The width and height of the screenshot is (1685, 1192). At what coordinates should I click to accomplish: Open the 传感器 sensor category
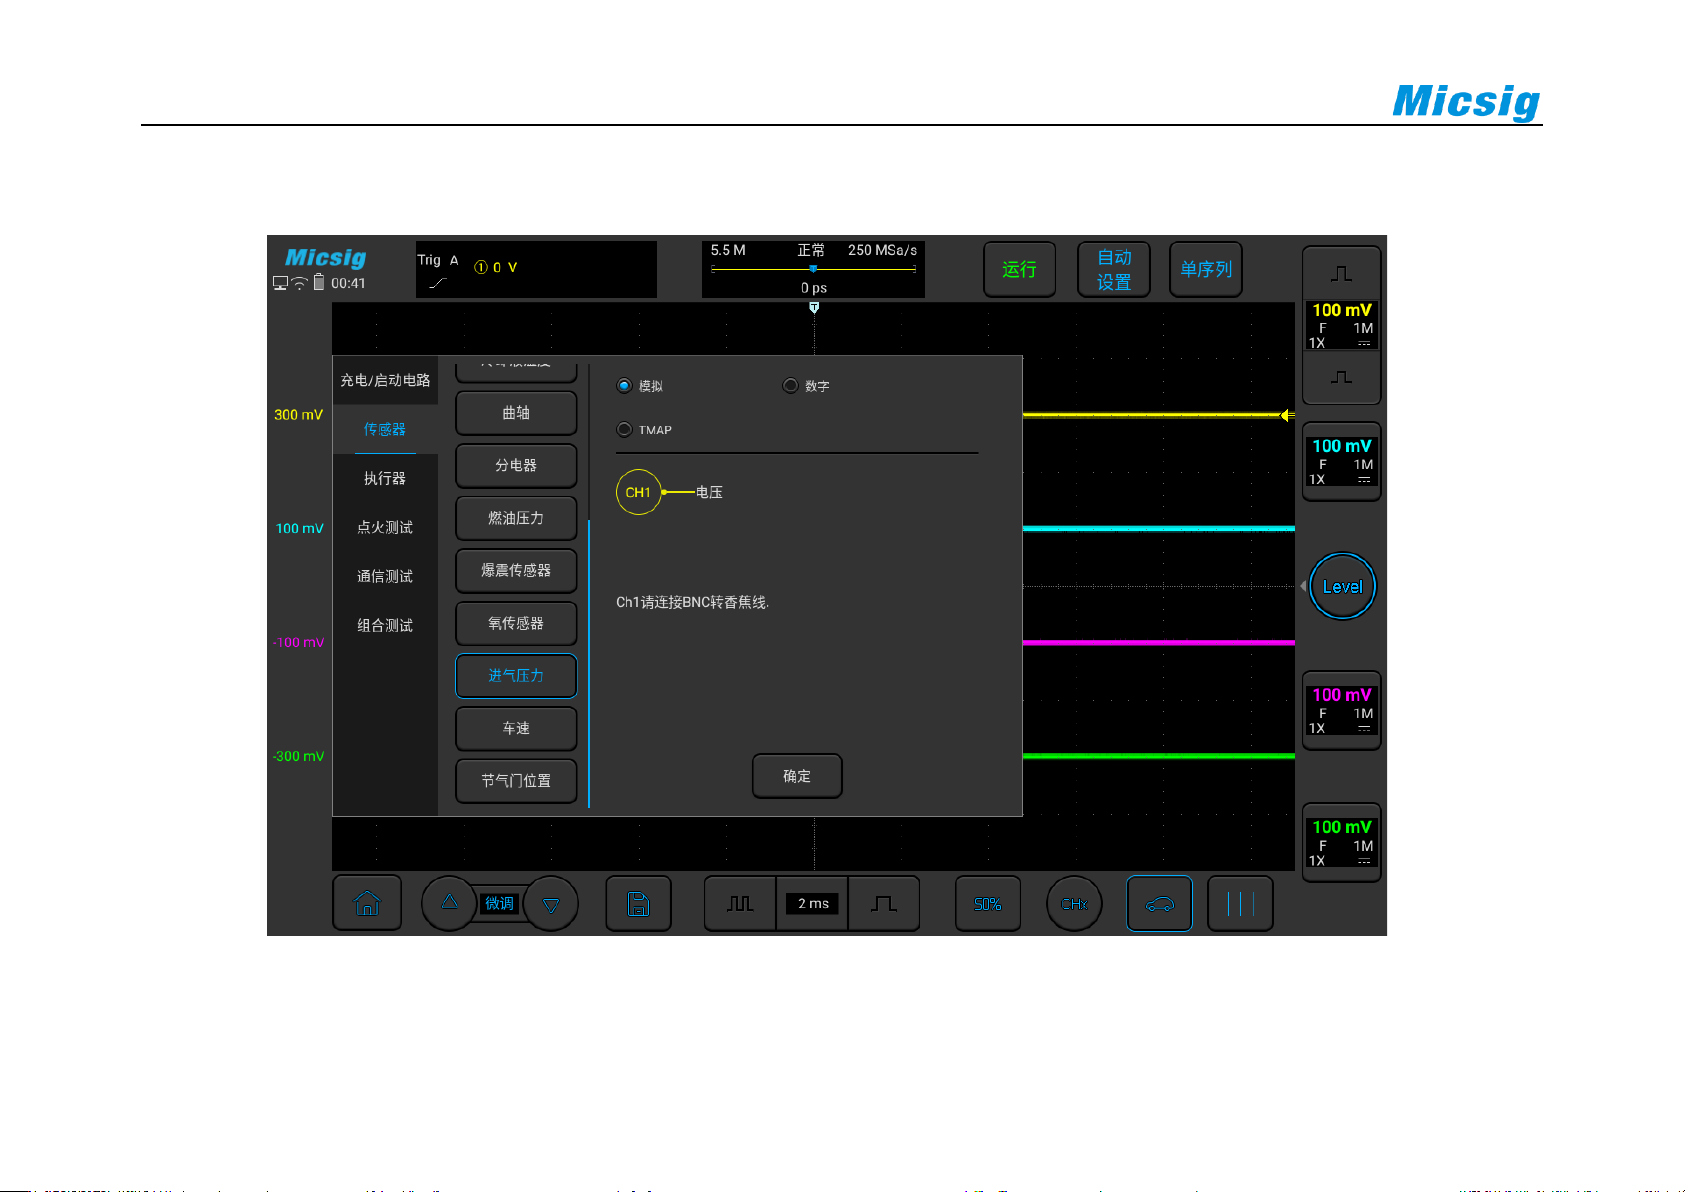pos(385,429)
